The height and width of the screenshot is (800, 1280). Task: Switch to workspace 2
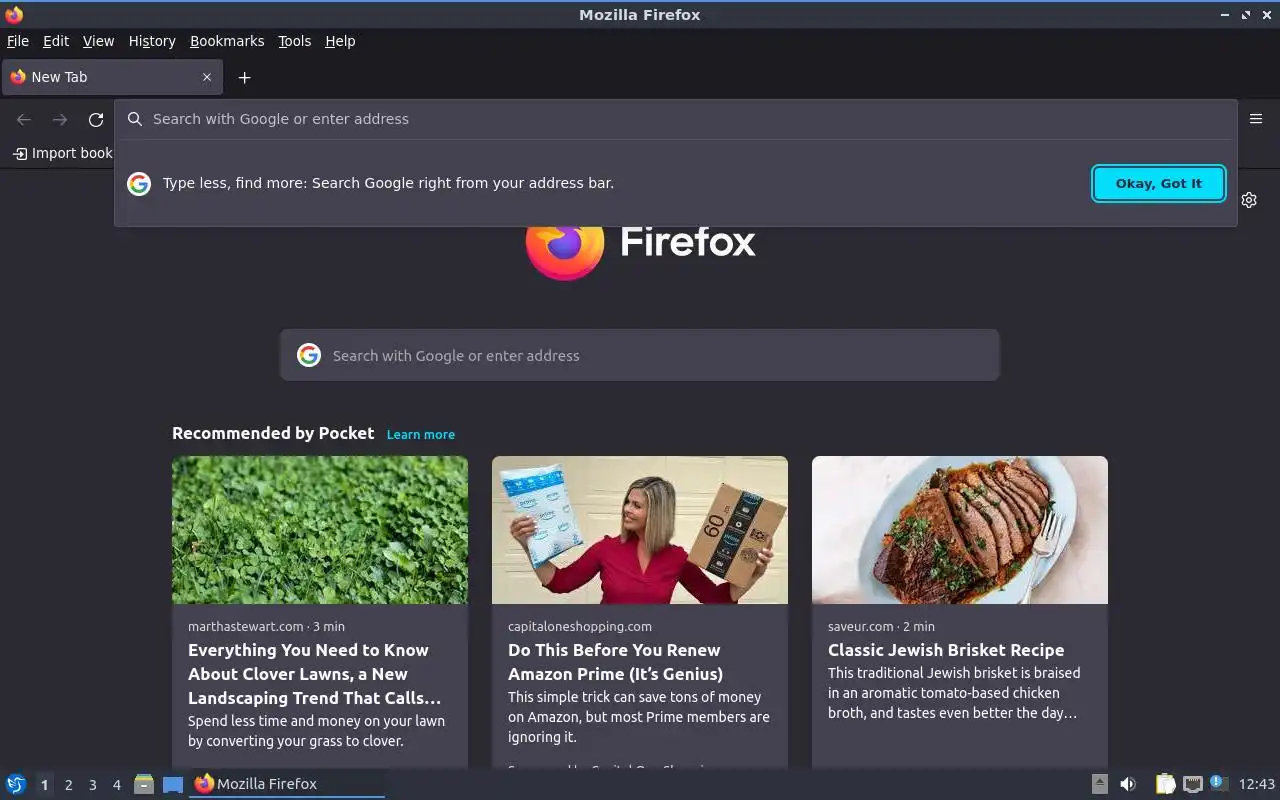68,785
